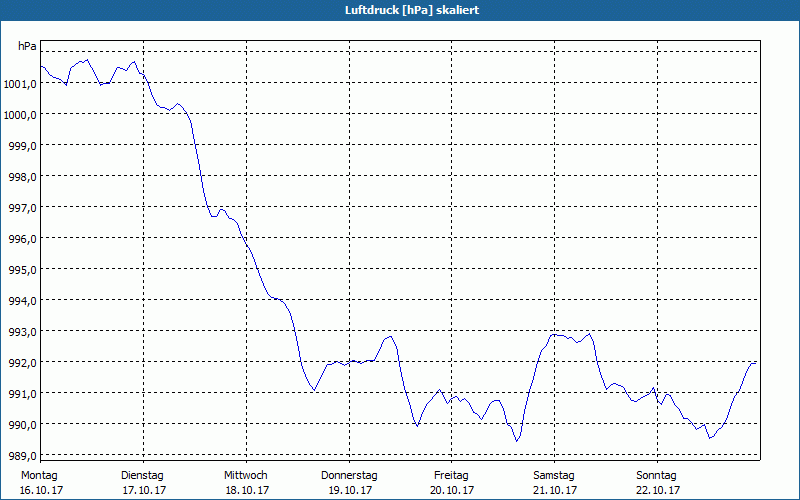Select the 1000,0 axis value
This screenshot has height=500, width=800.
[20, 114]
